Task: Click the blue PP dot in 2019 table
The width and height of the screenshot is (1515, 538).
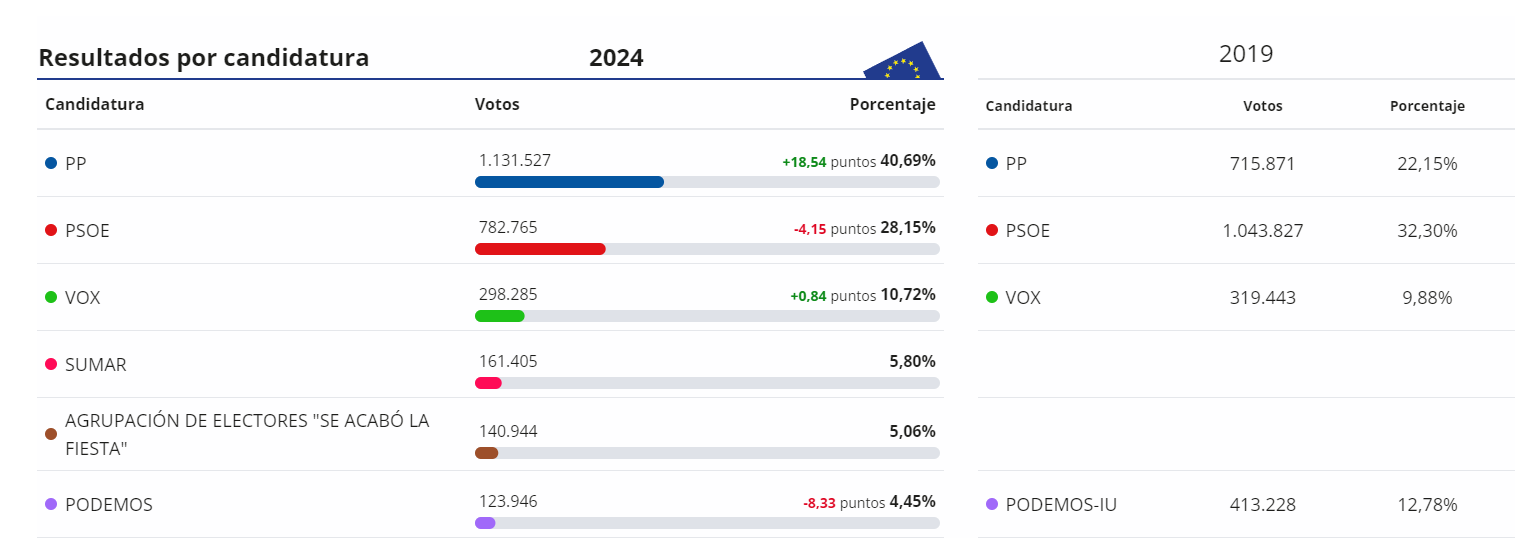Action: [992, 163]
